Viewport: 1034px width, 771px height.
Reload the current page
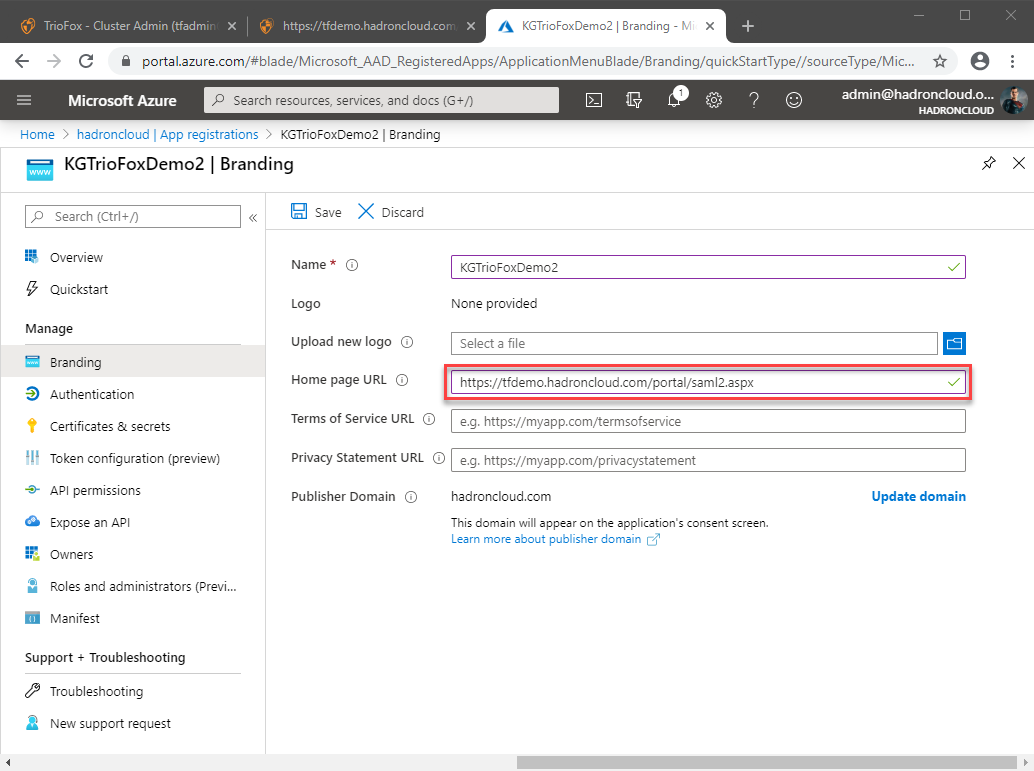point(86,61)
